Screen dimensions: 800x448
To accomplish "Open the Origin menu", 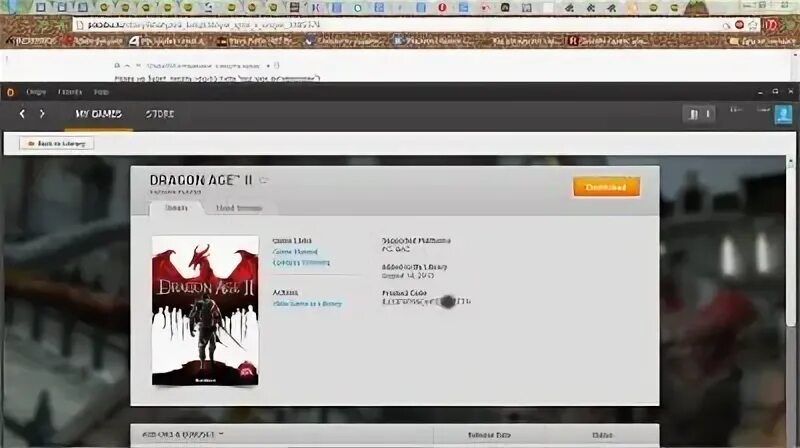I will tap(36, 92).
